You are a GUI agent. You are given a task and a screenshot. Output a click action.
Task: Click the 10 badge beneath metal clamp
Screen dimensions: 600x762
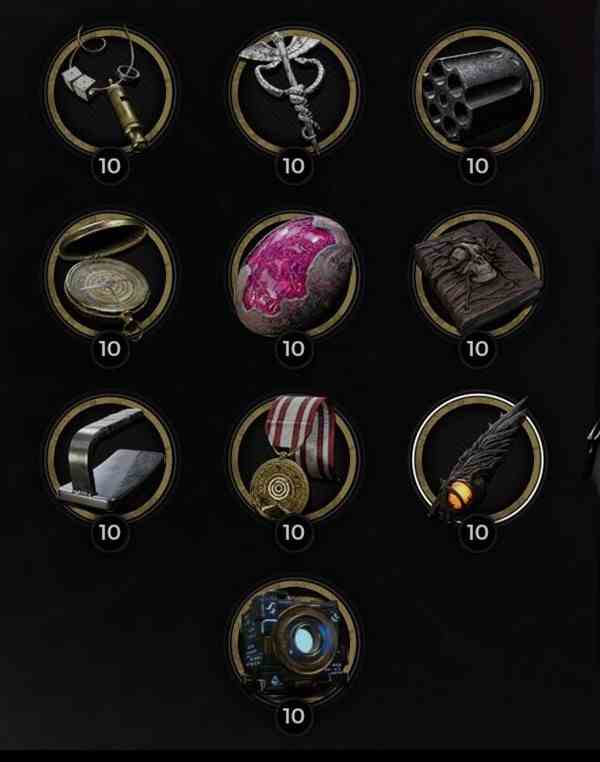[110, 533]
